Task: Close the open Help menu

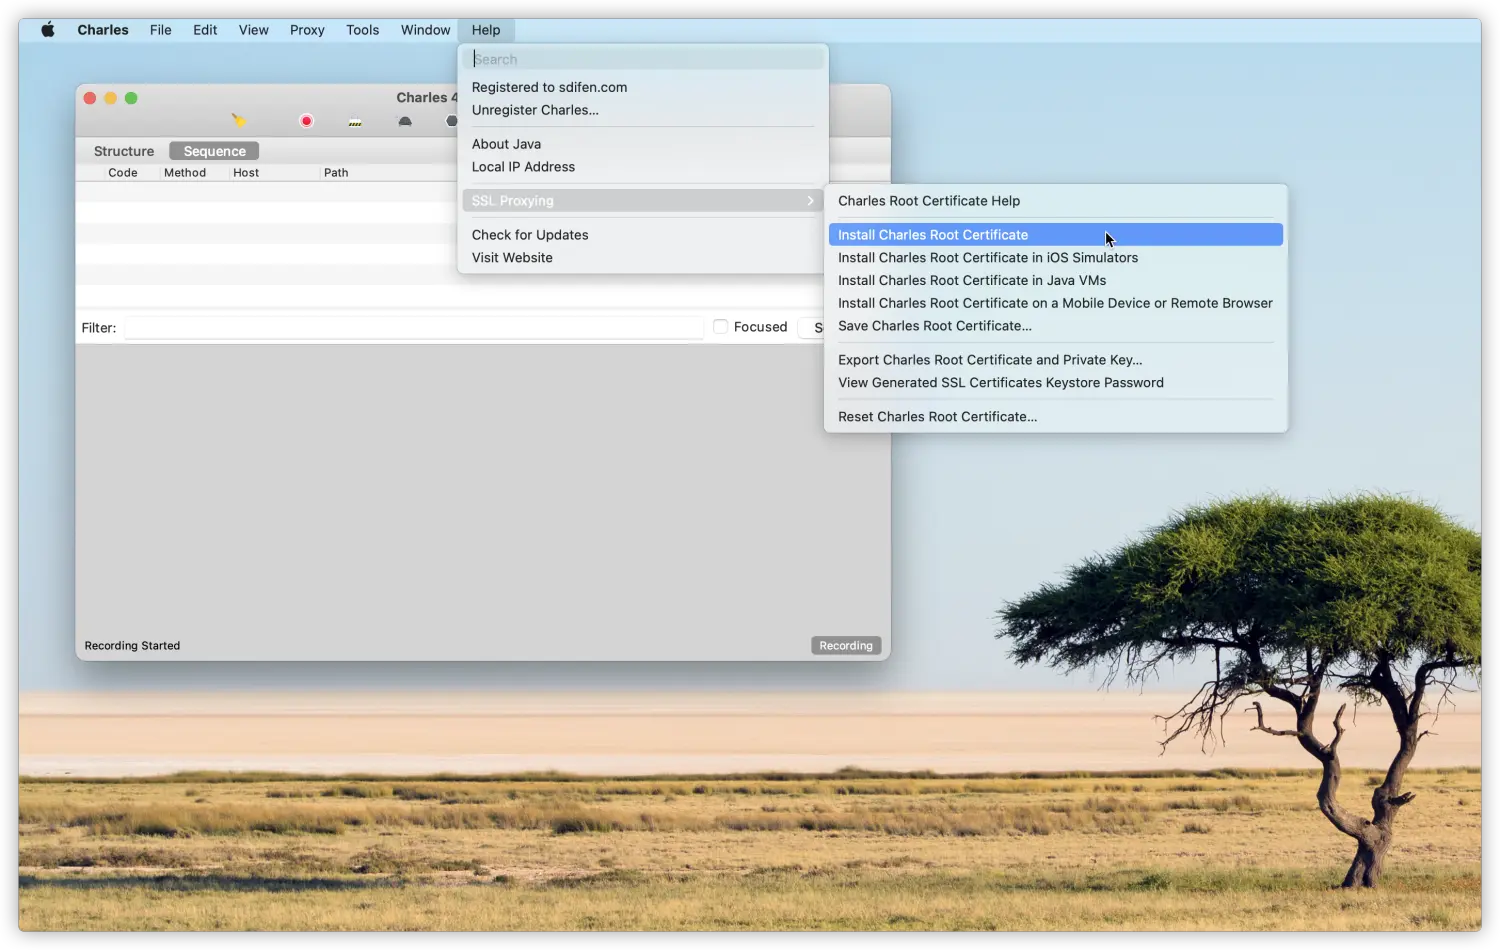Action: click(x=486, y=30)
